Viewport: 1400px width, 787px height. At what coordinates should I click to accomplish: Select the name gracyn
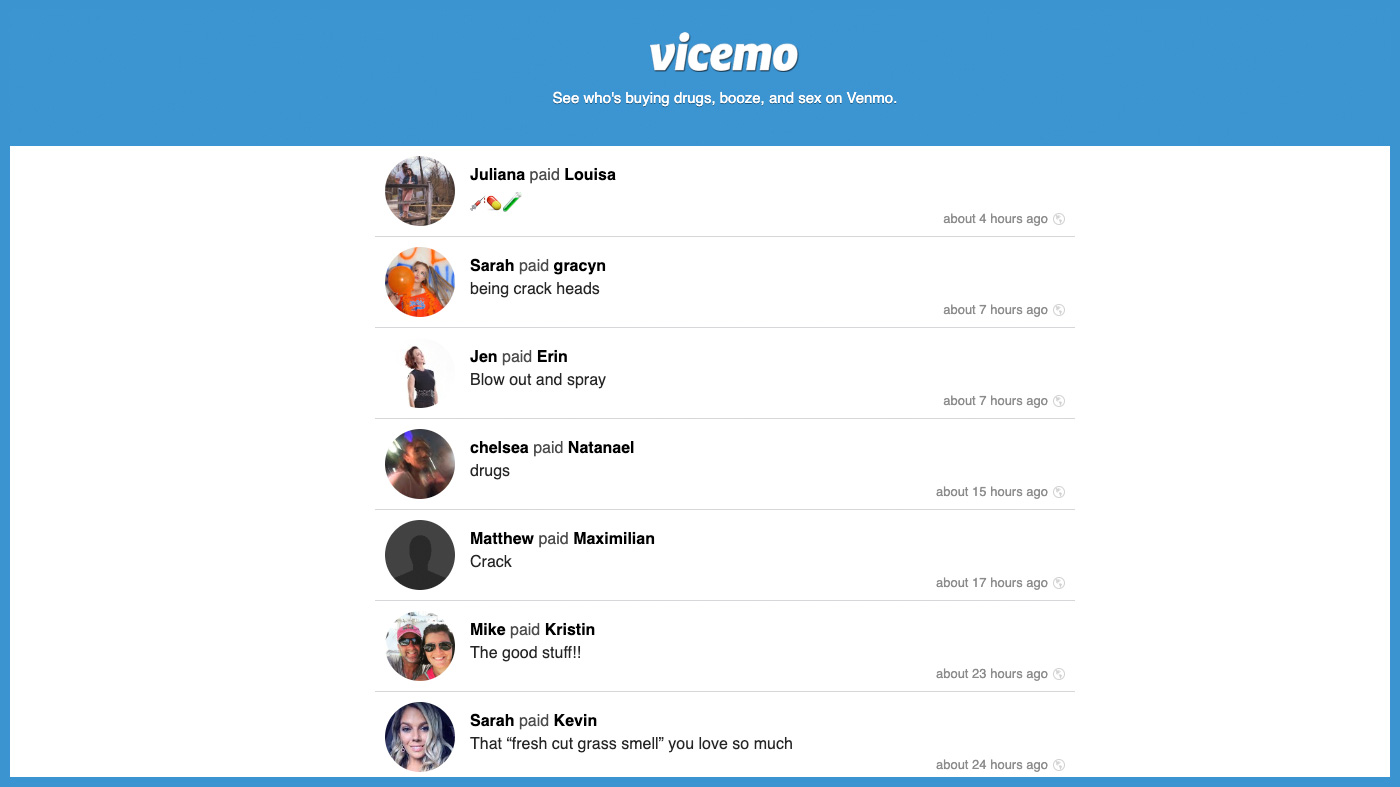point(579,266)
